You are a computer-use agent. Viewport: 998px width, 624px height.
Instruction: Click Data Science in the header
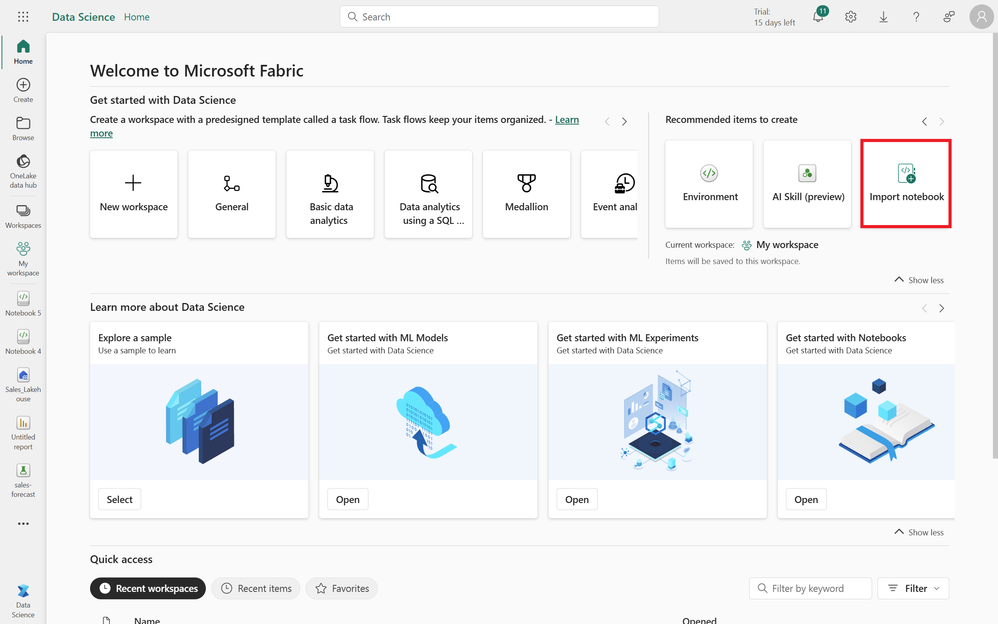pyautogui.click(x=83, y=17)
